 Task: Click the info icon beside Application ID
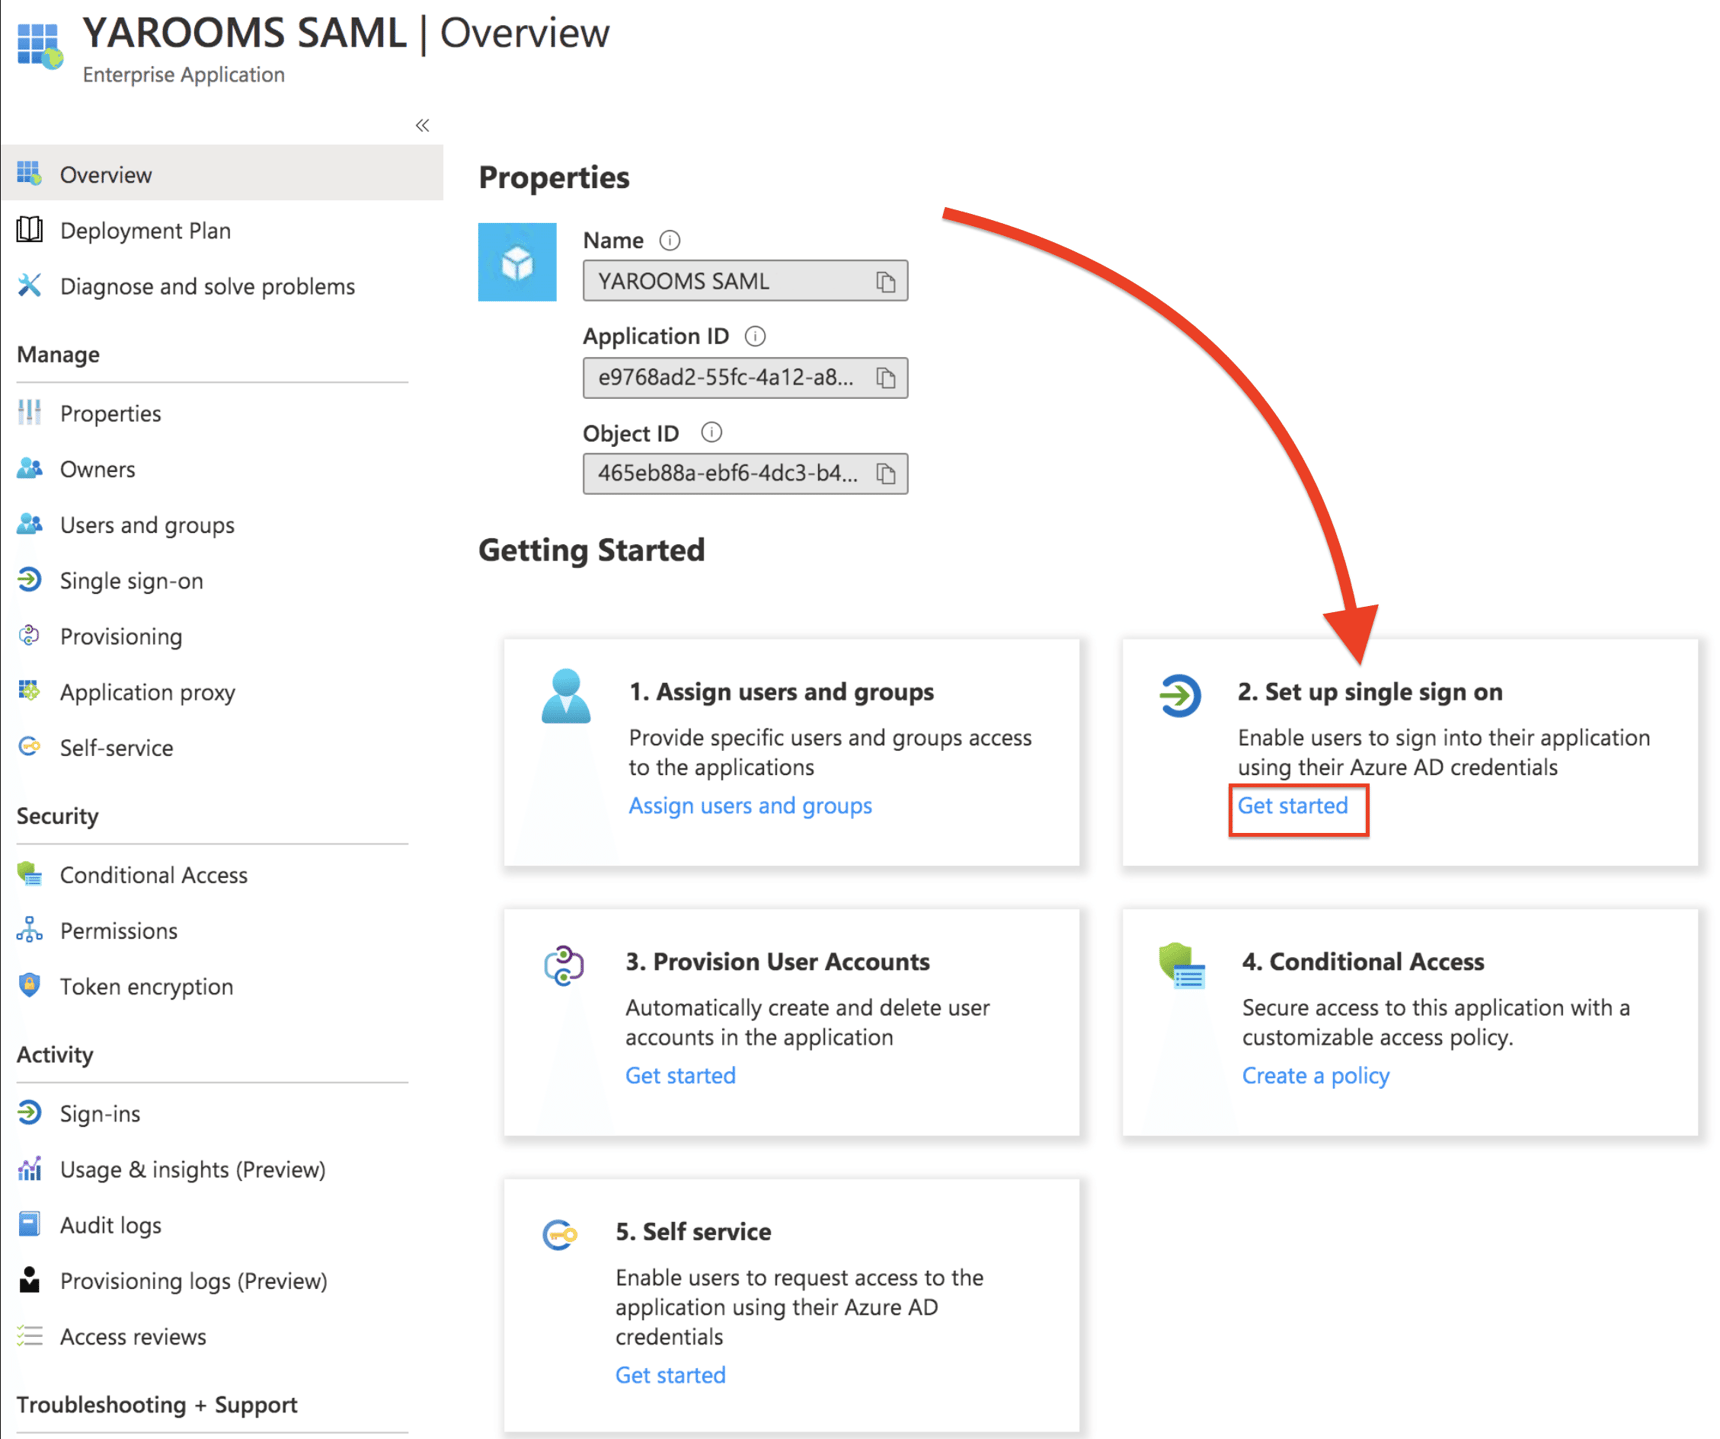coord(755,336)
